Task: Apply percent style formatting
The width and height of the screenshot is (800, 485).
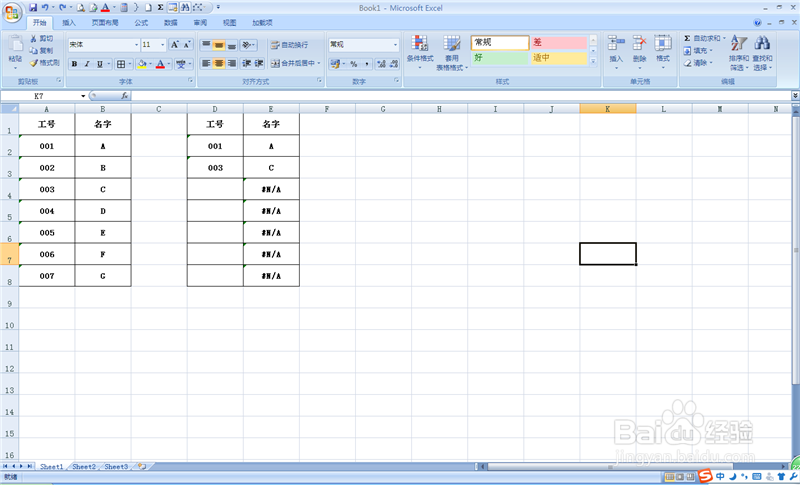Action: [354, 64]
